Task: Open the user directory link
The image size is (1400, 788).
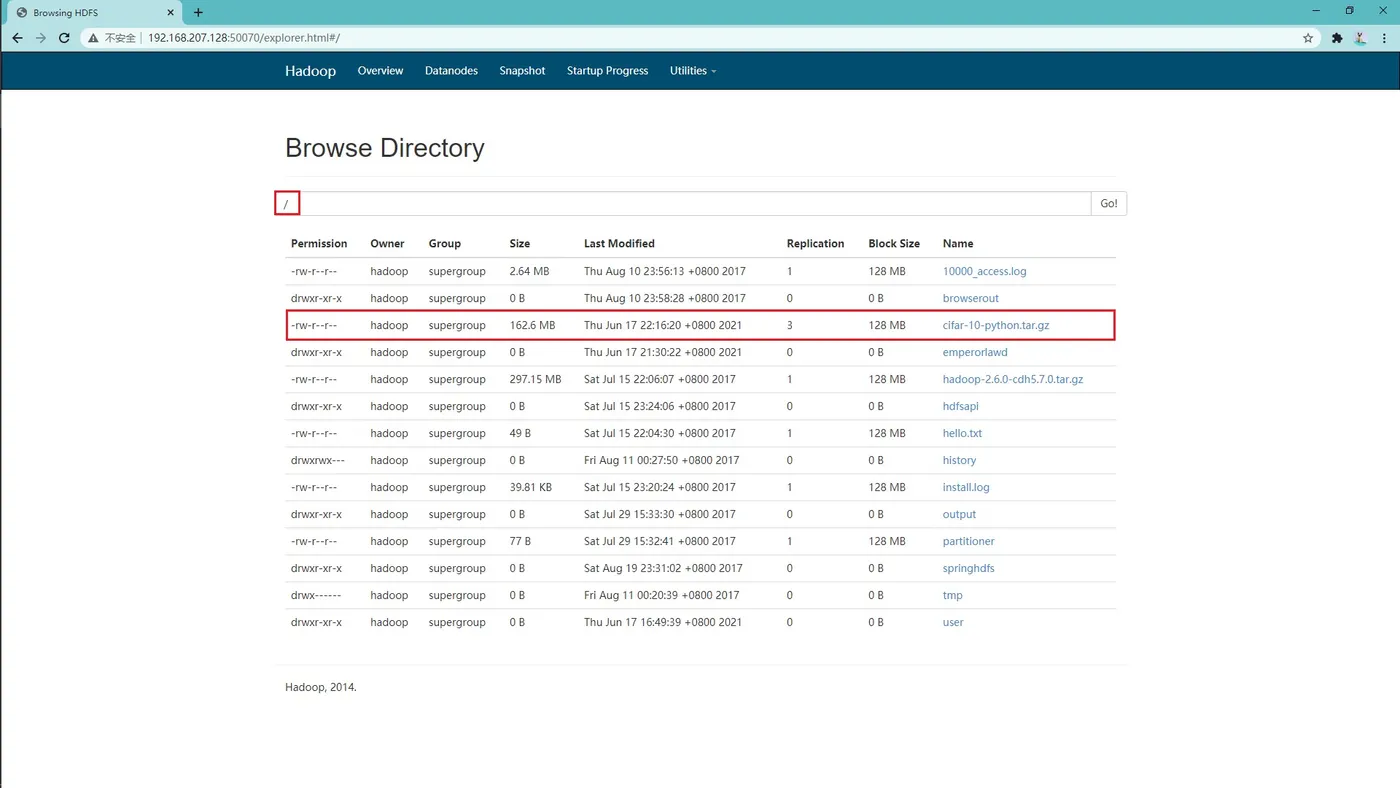Action: tap(953, 622)
